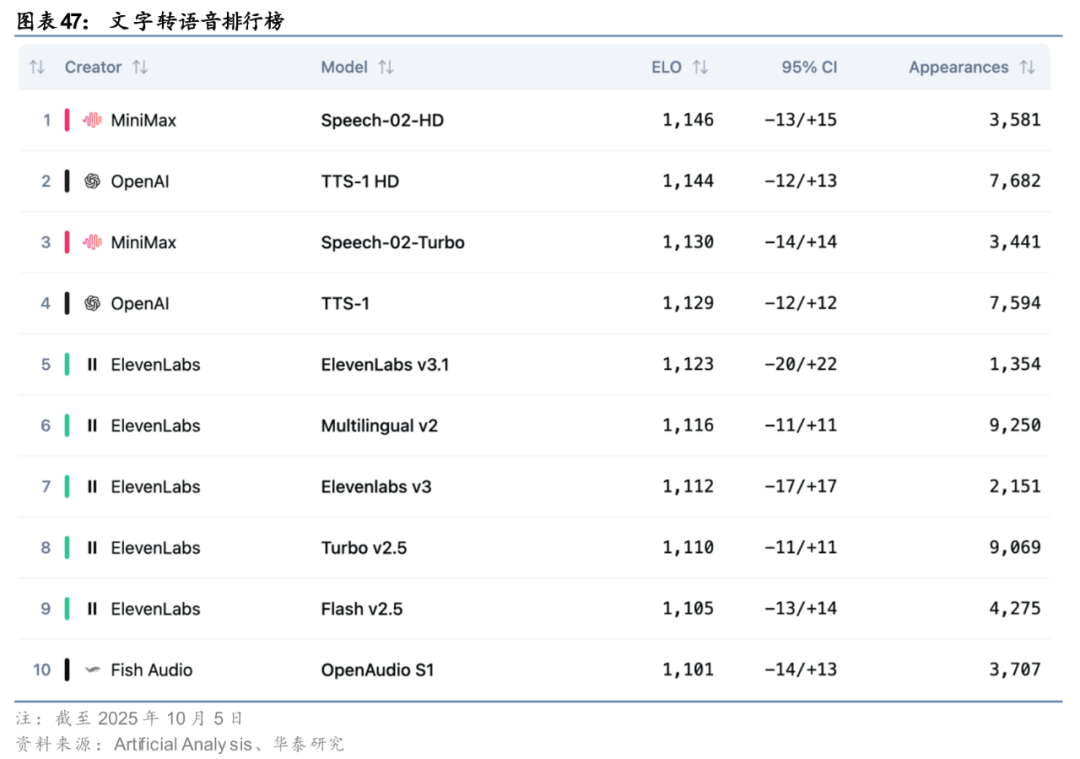Viewport: 1080px width, 759px height.
Task: Click the TTS-1 model name in row 4
Action: 345,304
